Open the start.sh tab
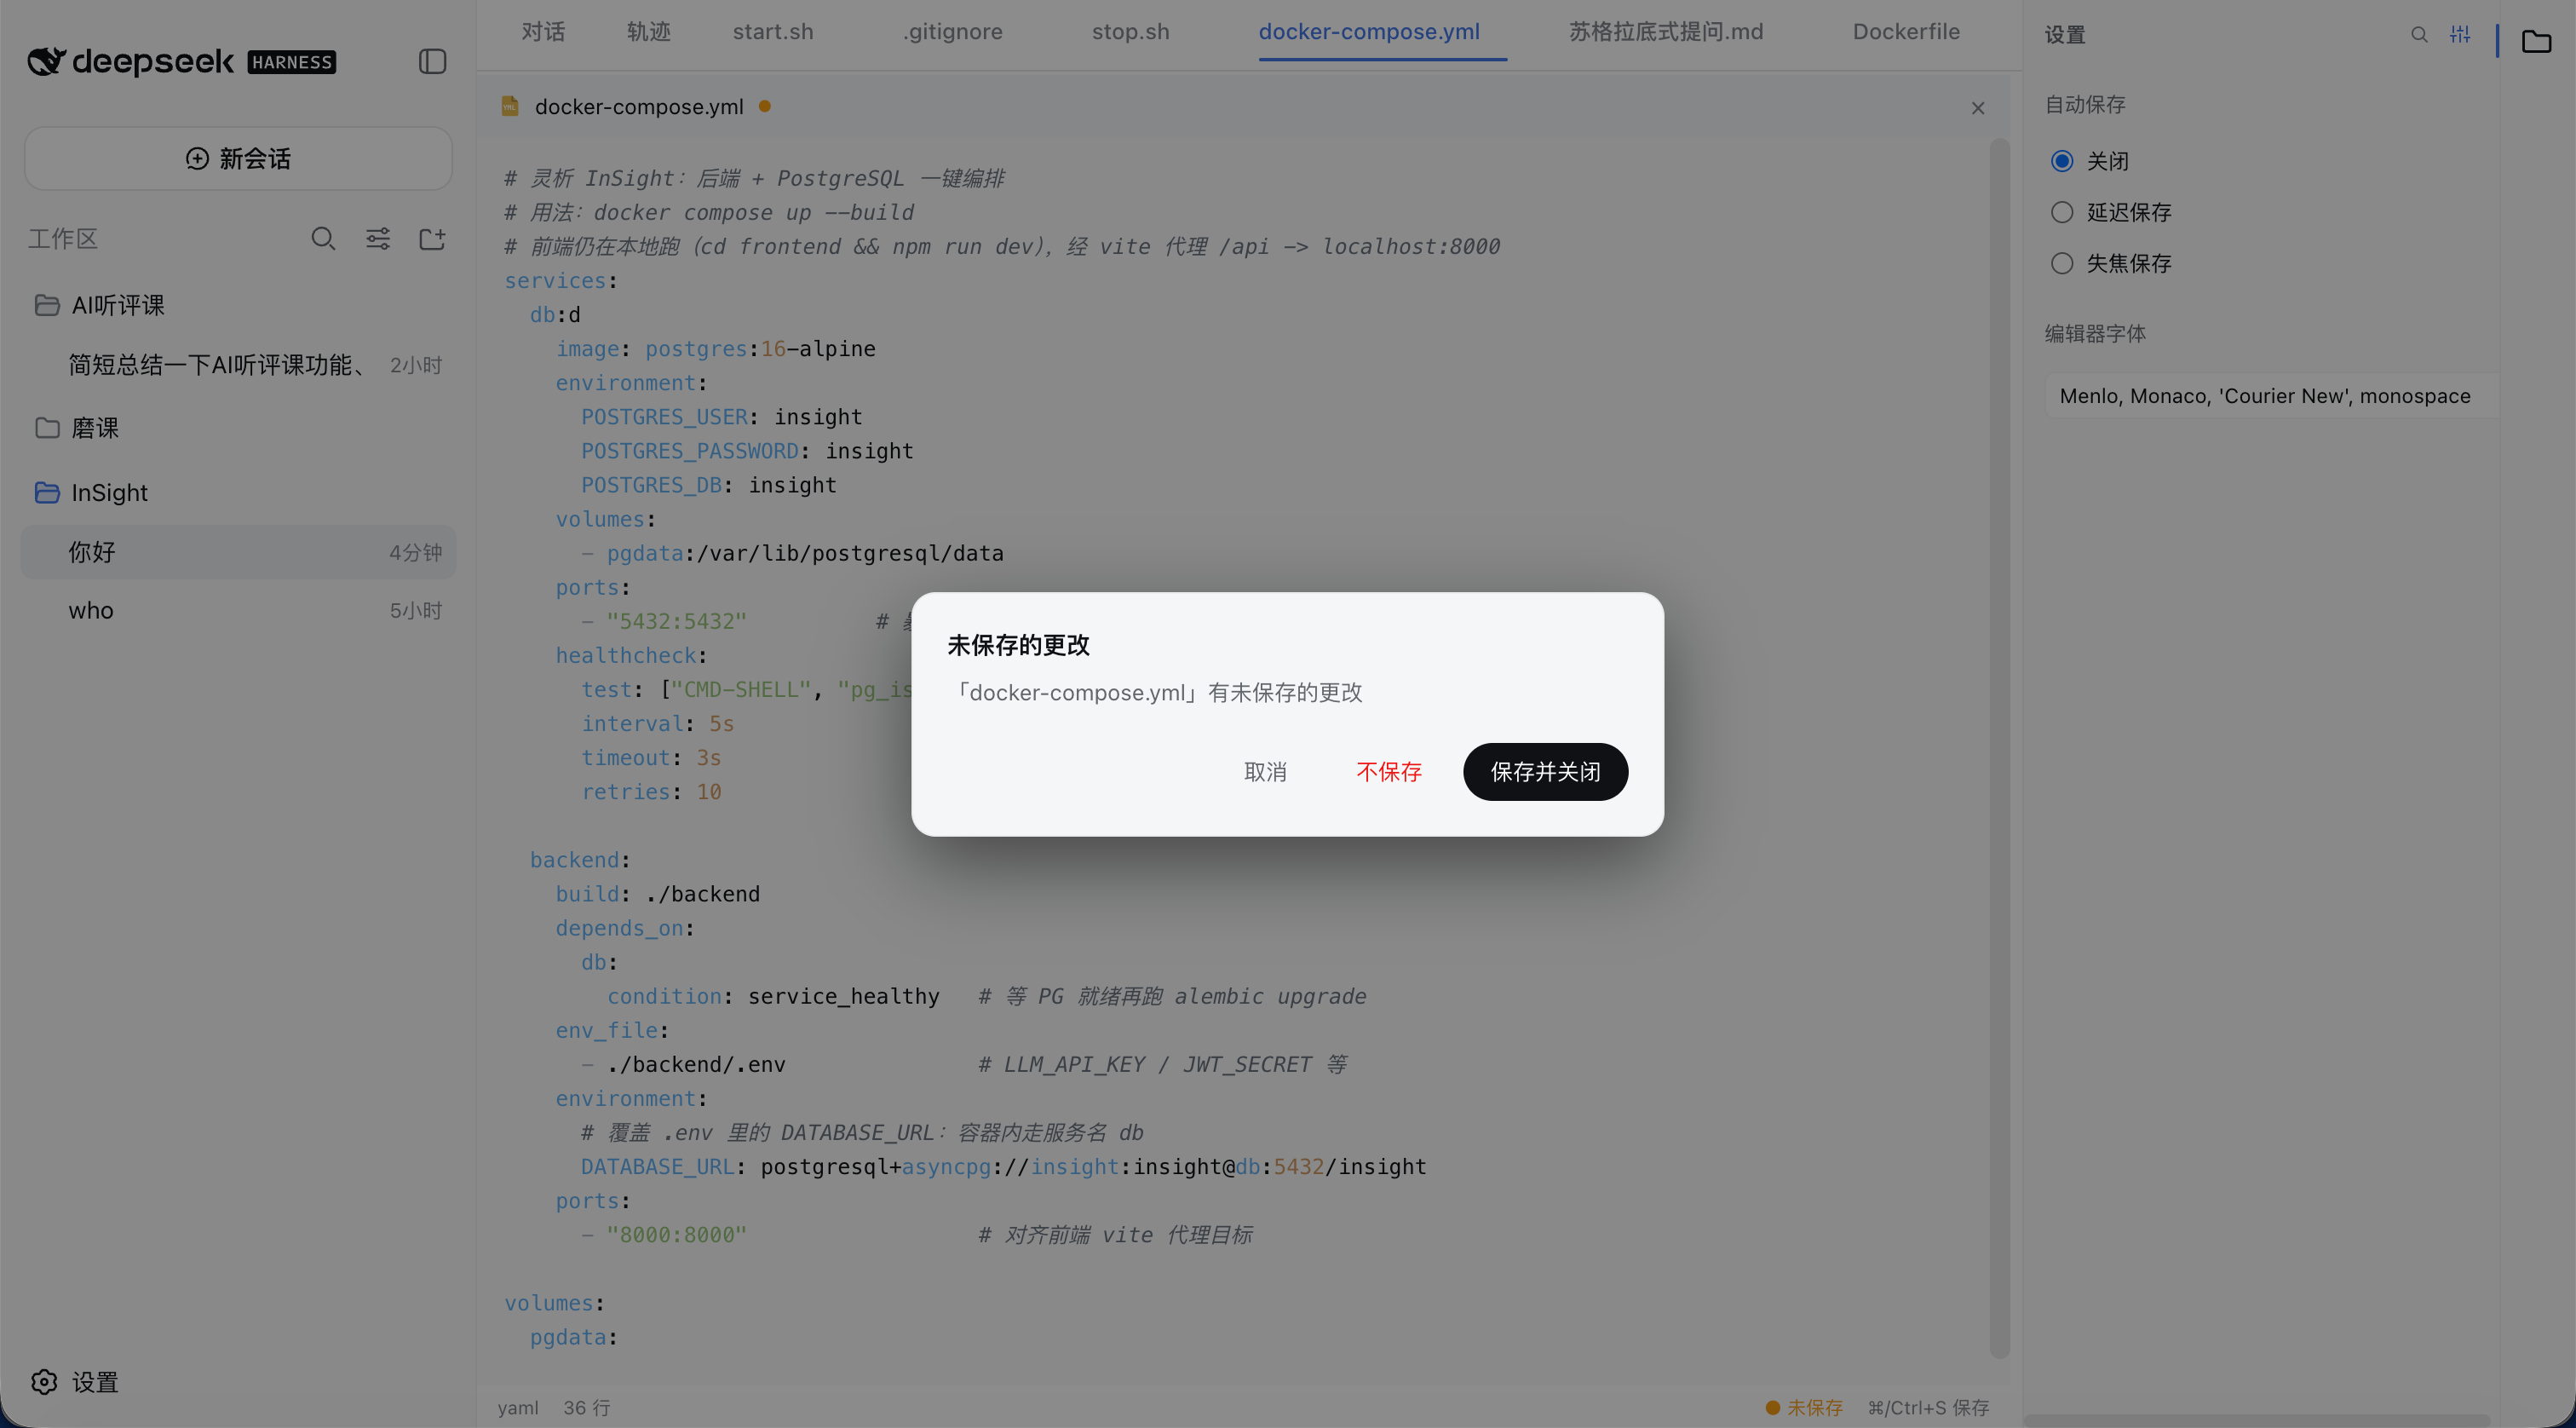Image resolution: width=2576 pixels, height=1428 pixels. (x=773, y=32)
